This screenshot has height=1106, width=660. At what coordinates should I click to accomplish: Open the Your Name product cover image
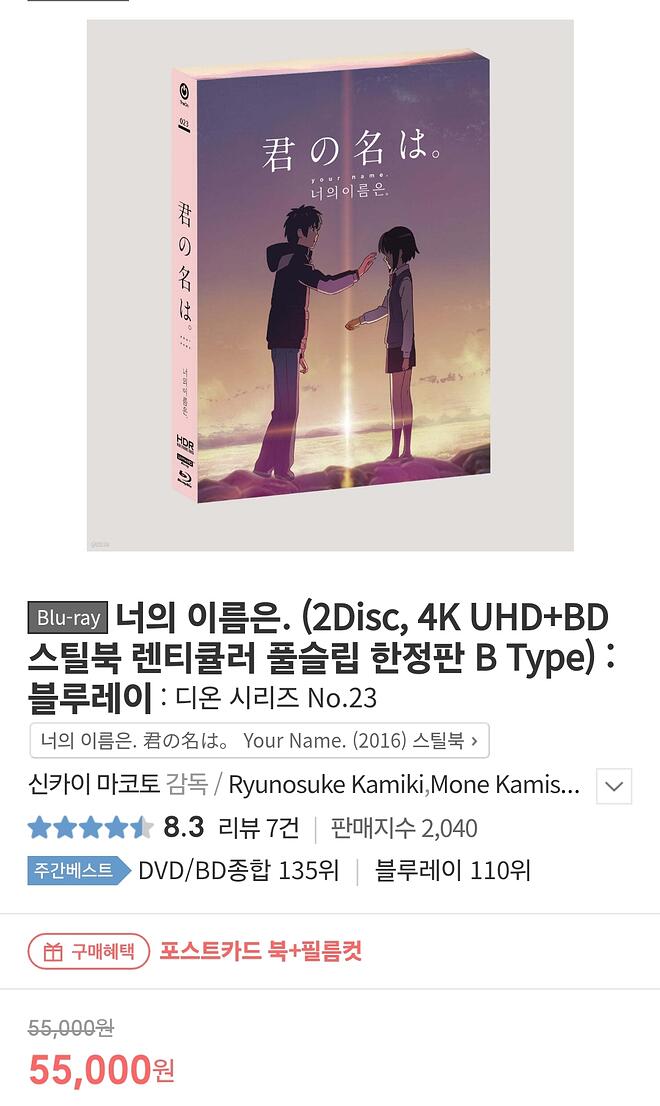pyautogui.click(x=330, y=285)
